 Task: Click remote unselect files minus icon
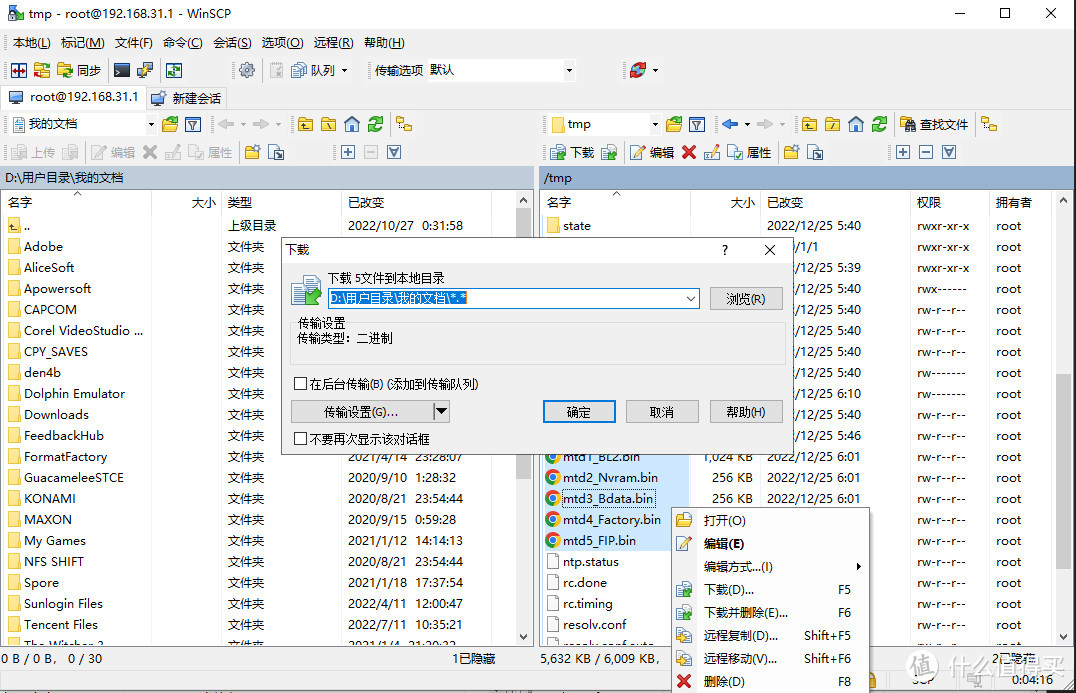click(926, 152)
